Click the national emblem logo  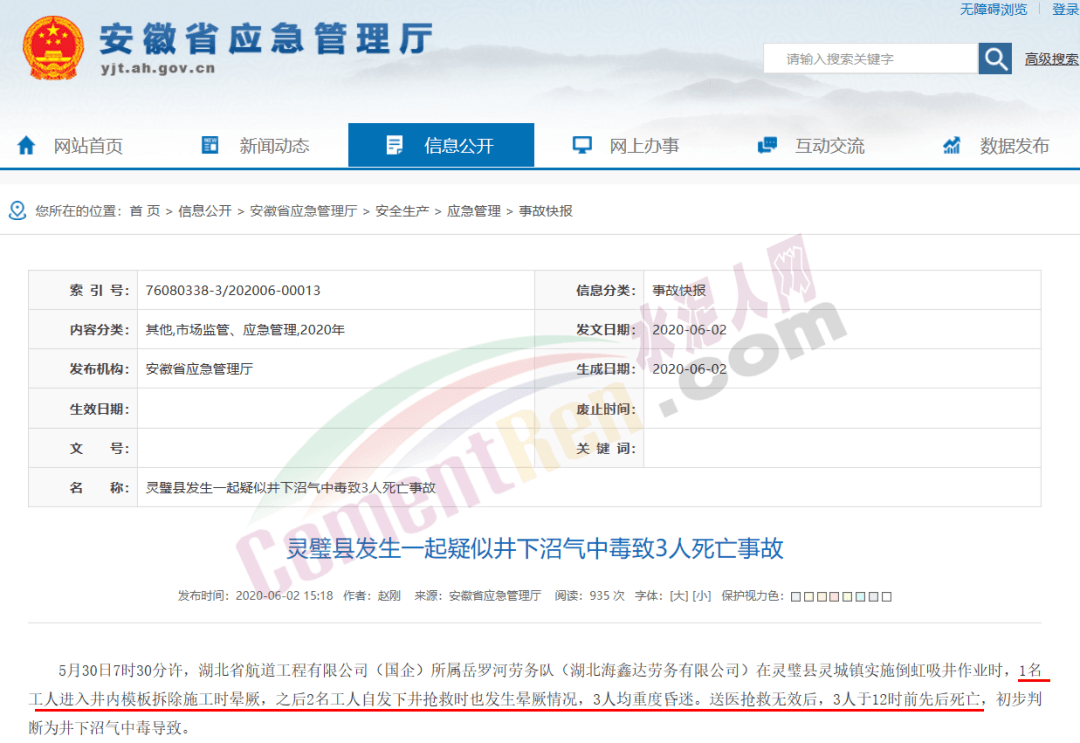[54, 48]
